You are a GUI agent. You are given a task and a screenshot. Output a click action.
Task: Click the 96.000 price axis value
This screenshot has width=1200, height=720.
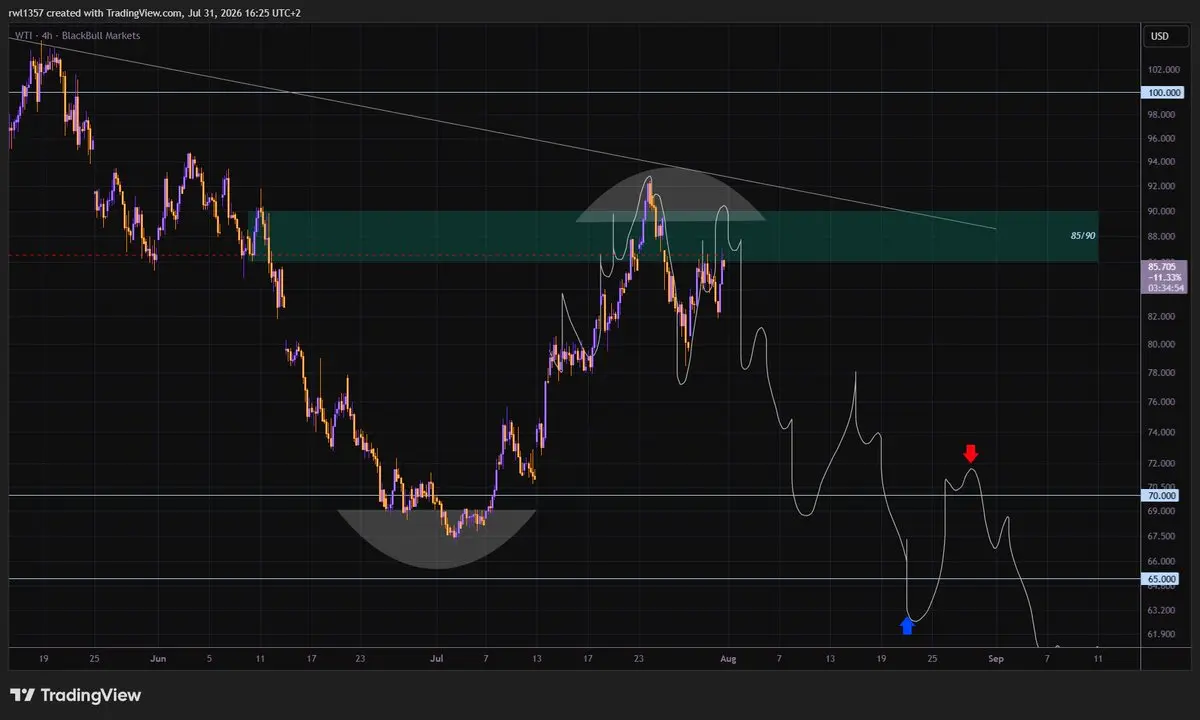click(x=1163, y=139)
